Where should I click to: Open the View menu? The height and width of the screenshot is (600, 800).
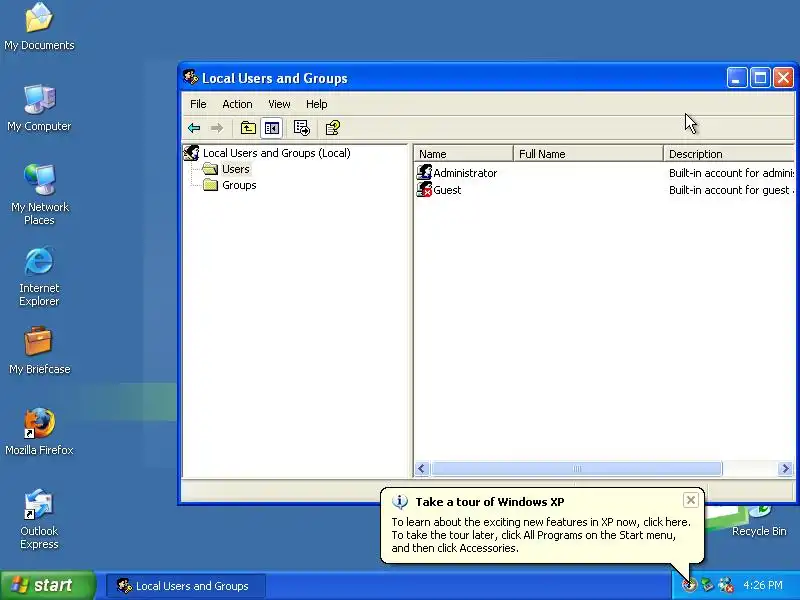coord(279,104)
